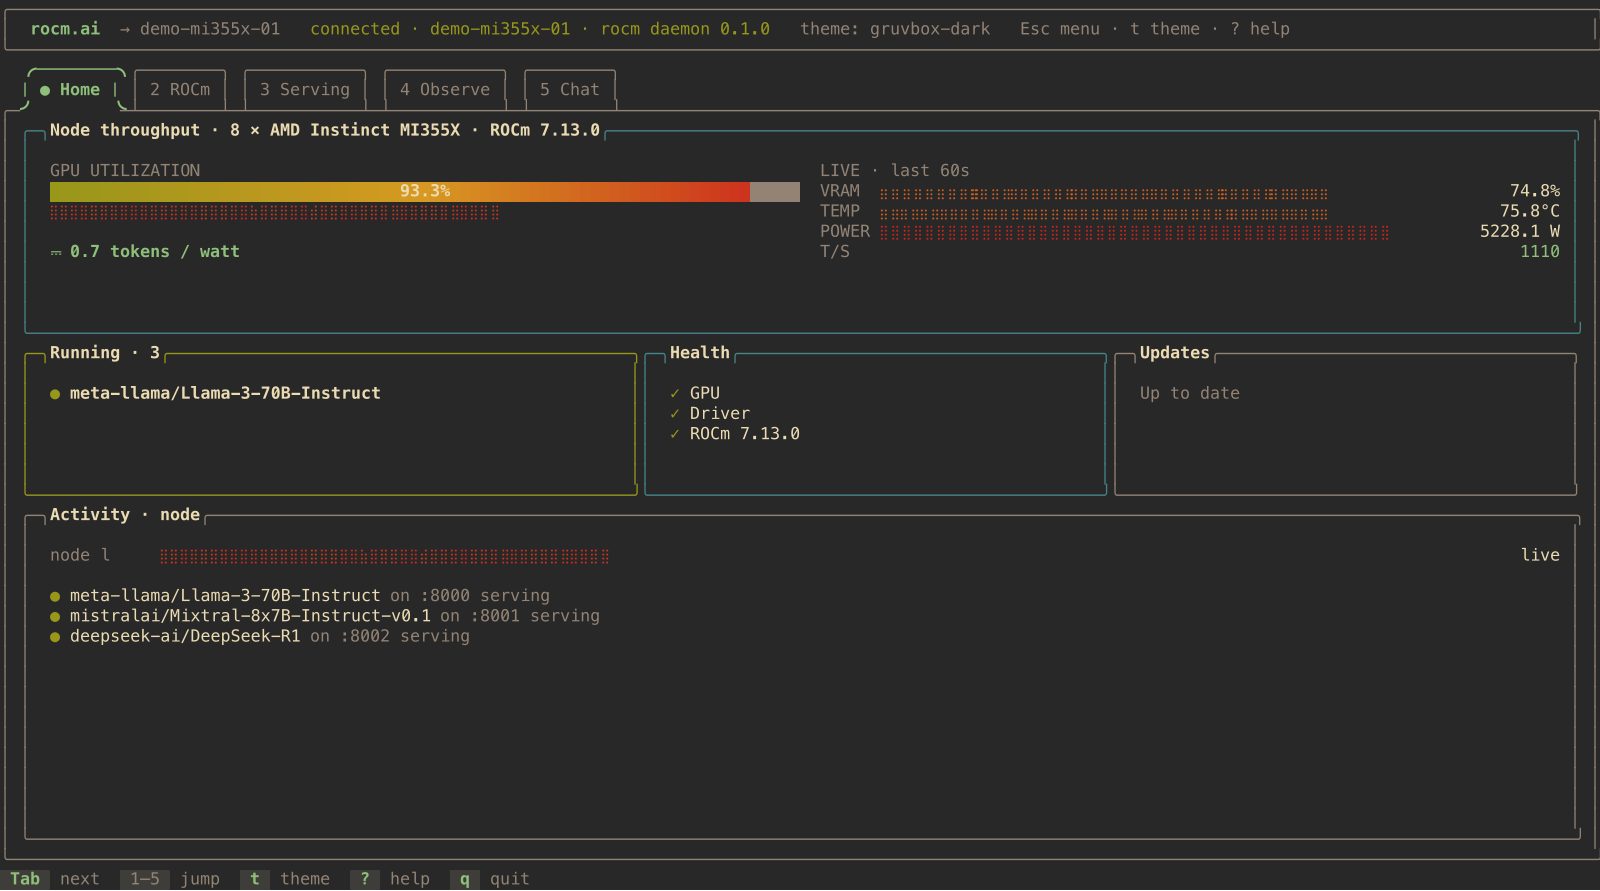Viewport: 1600px width, 891px height.
Task: Click the Running · 3 panel title
Action: 105,353
